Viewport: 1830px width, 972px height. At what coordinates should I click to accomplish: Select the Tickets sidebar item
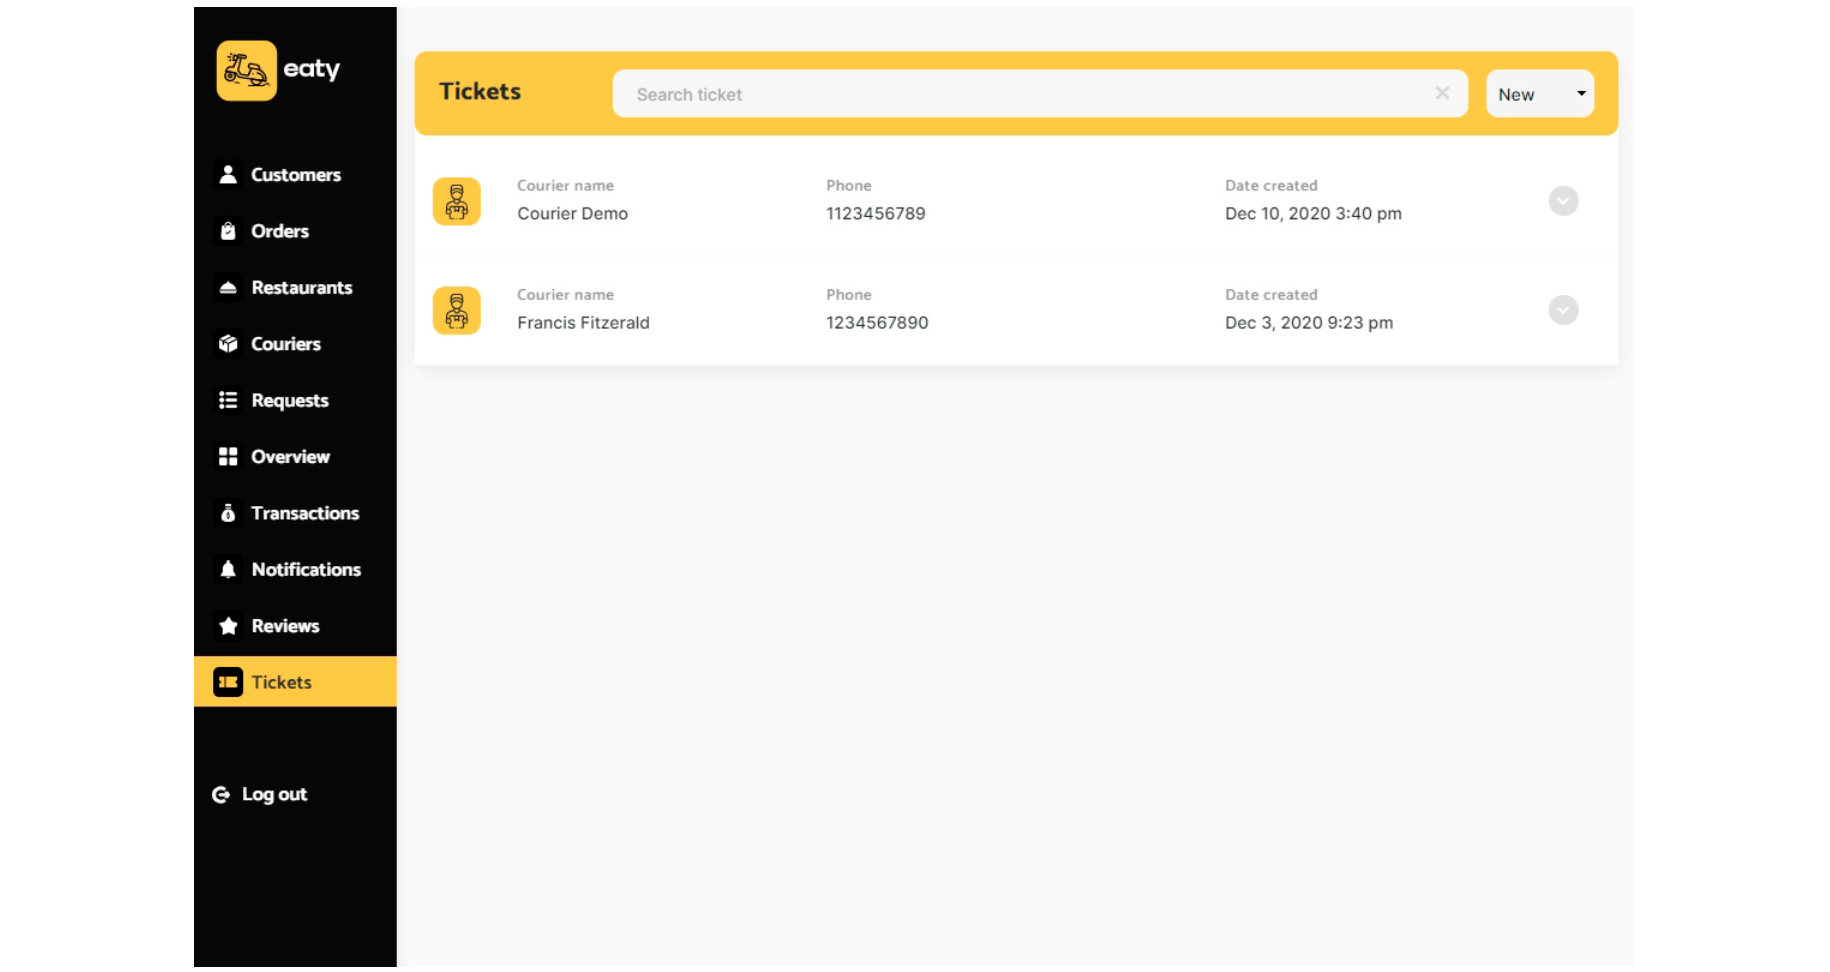[295, 682]
